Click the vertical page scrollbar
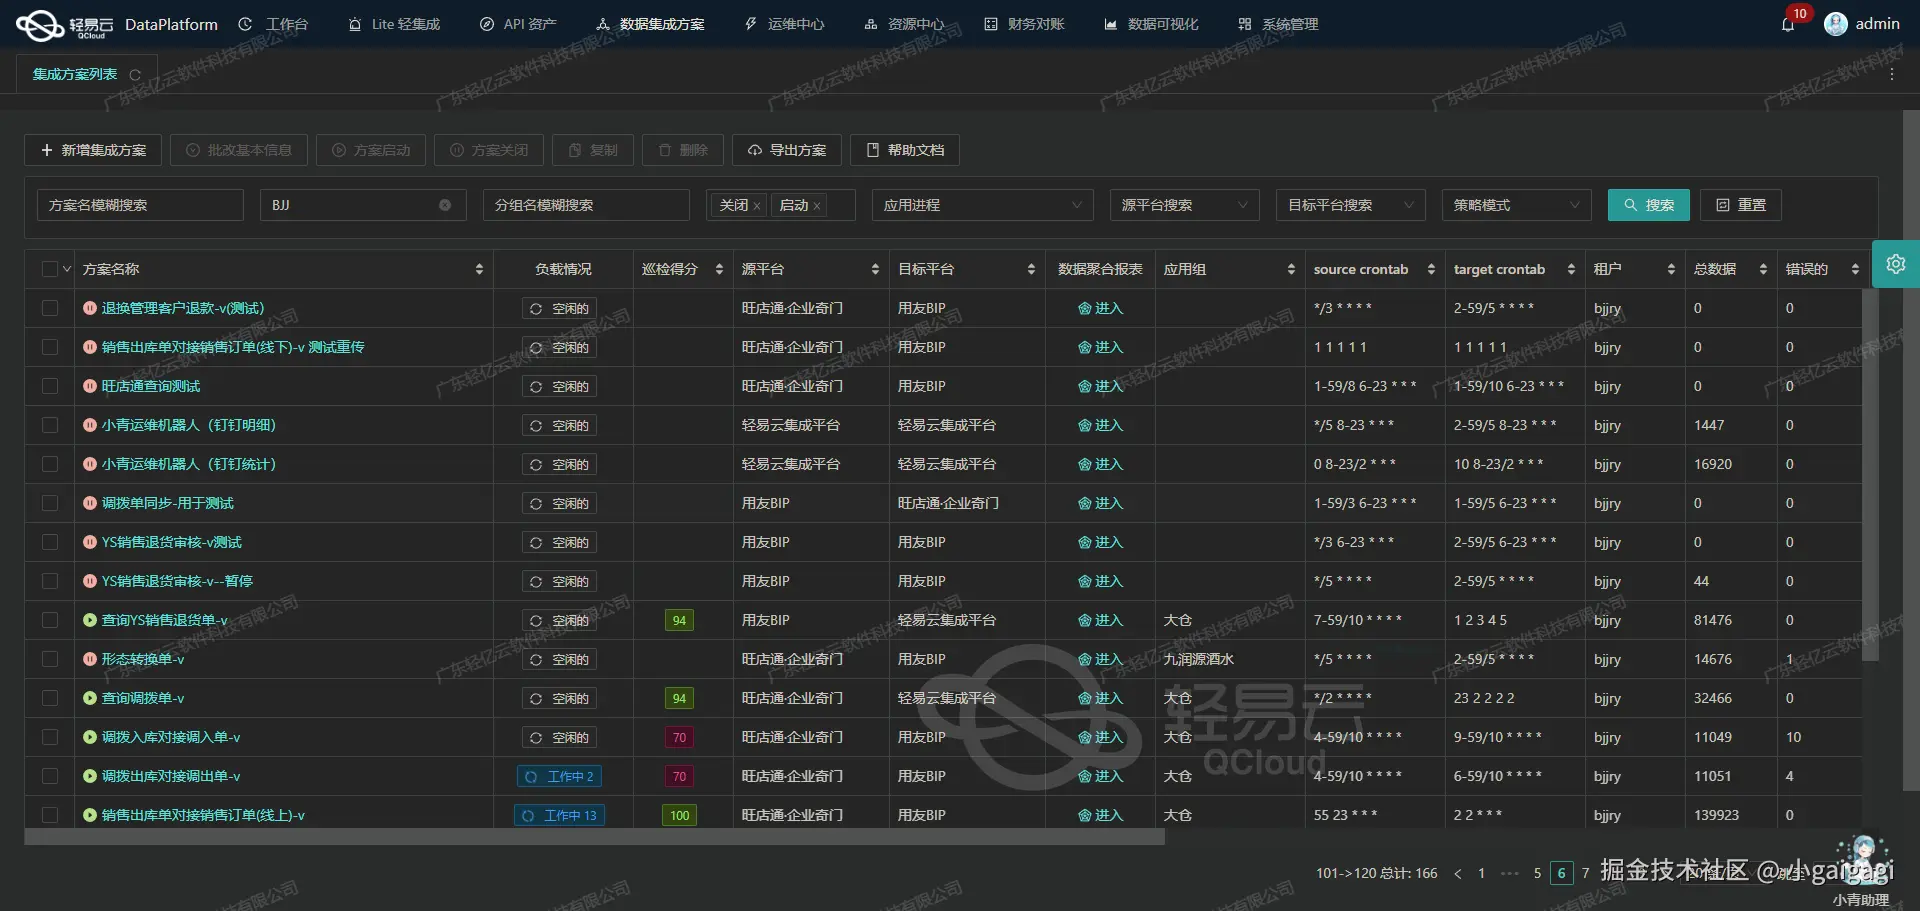The height and width of the screenshot is (911, 1920). pos(1911,450)
